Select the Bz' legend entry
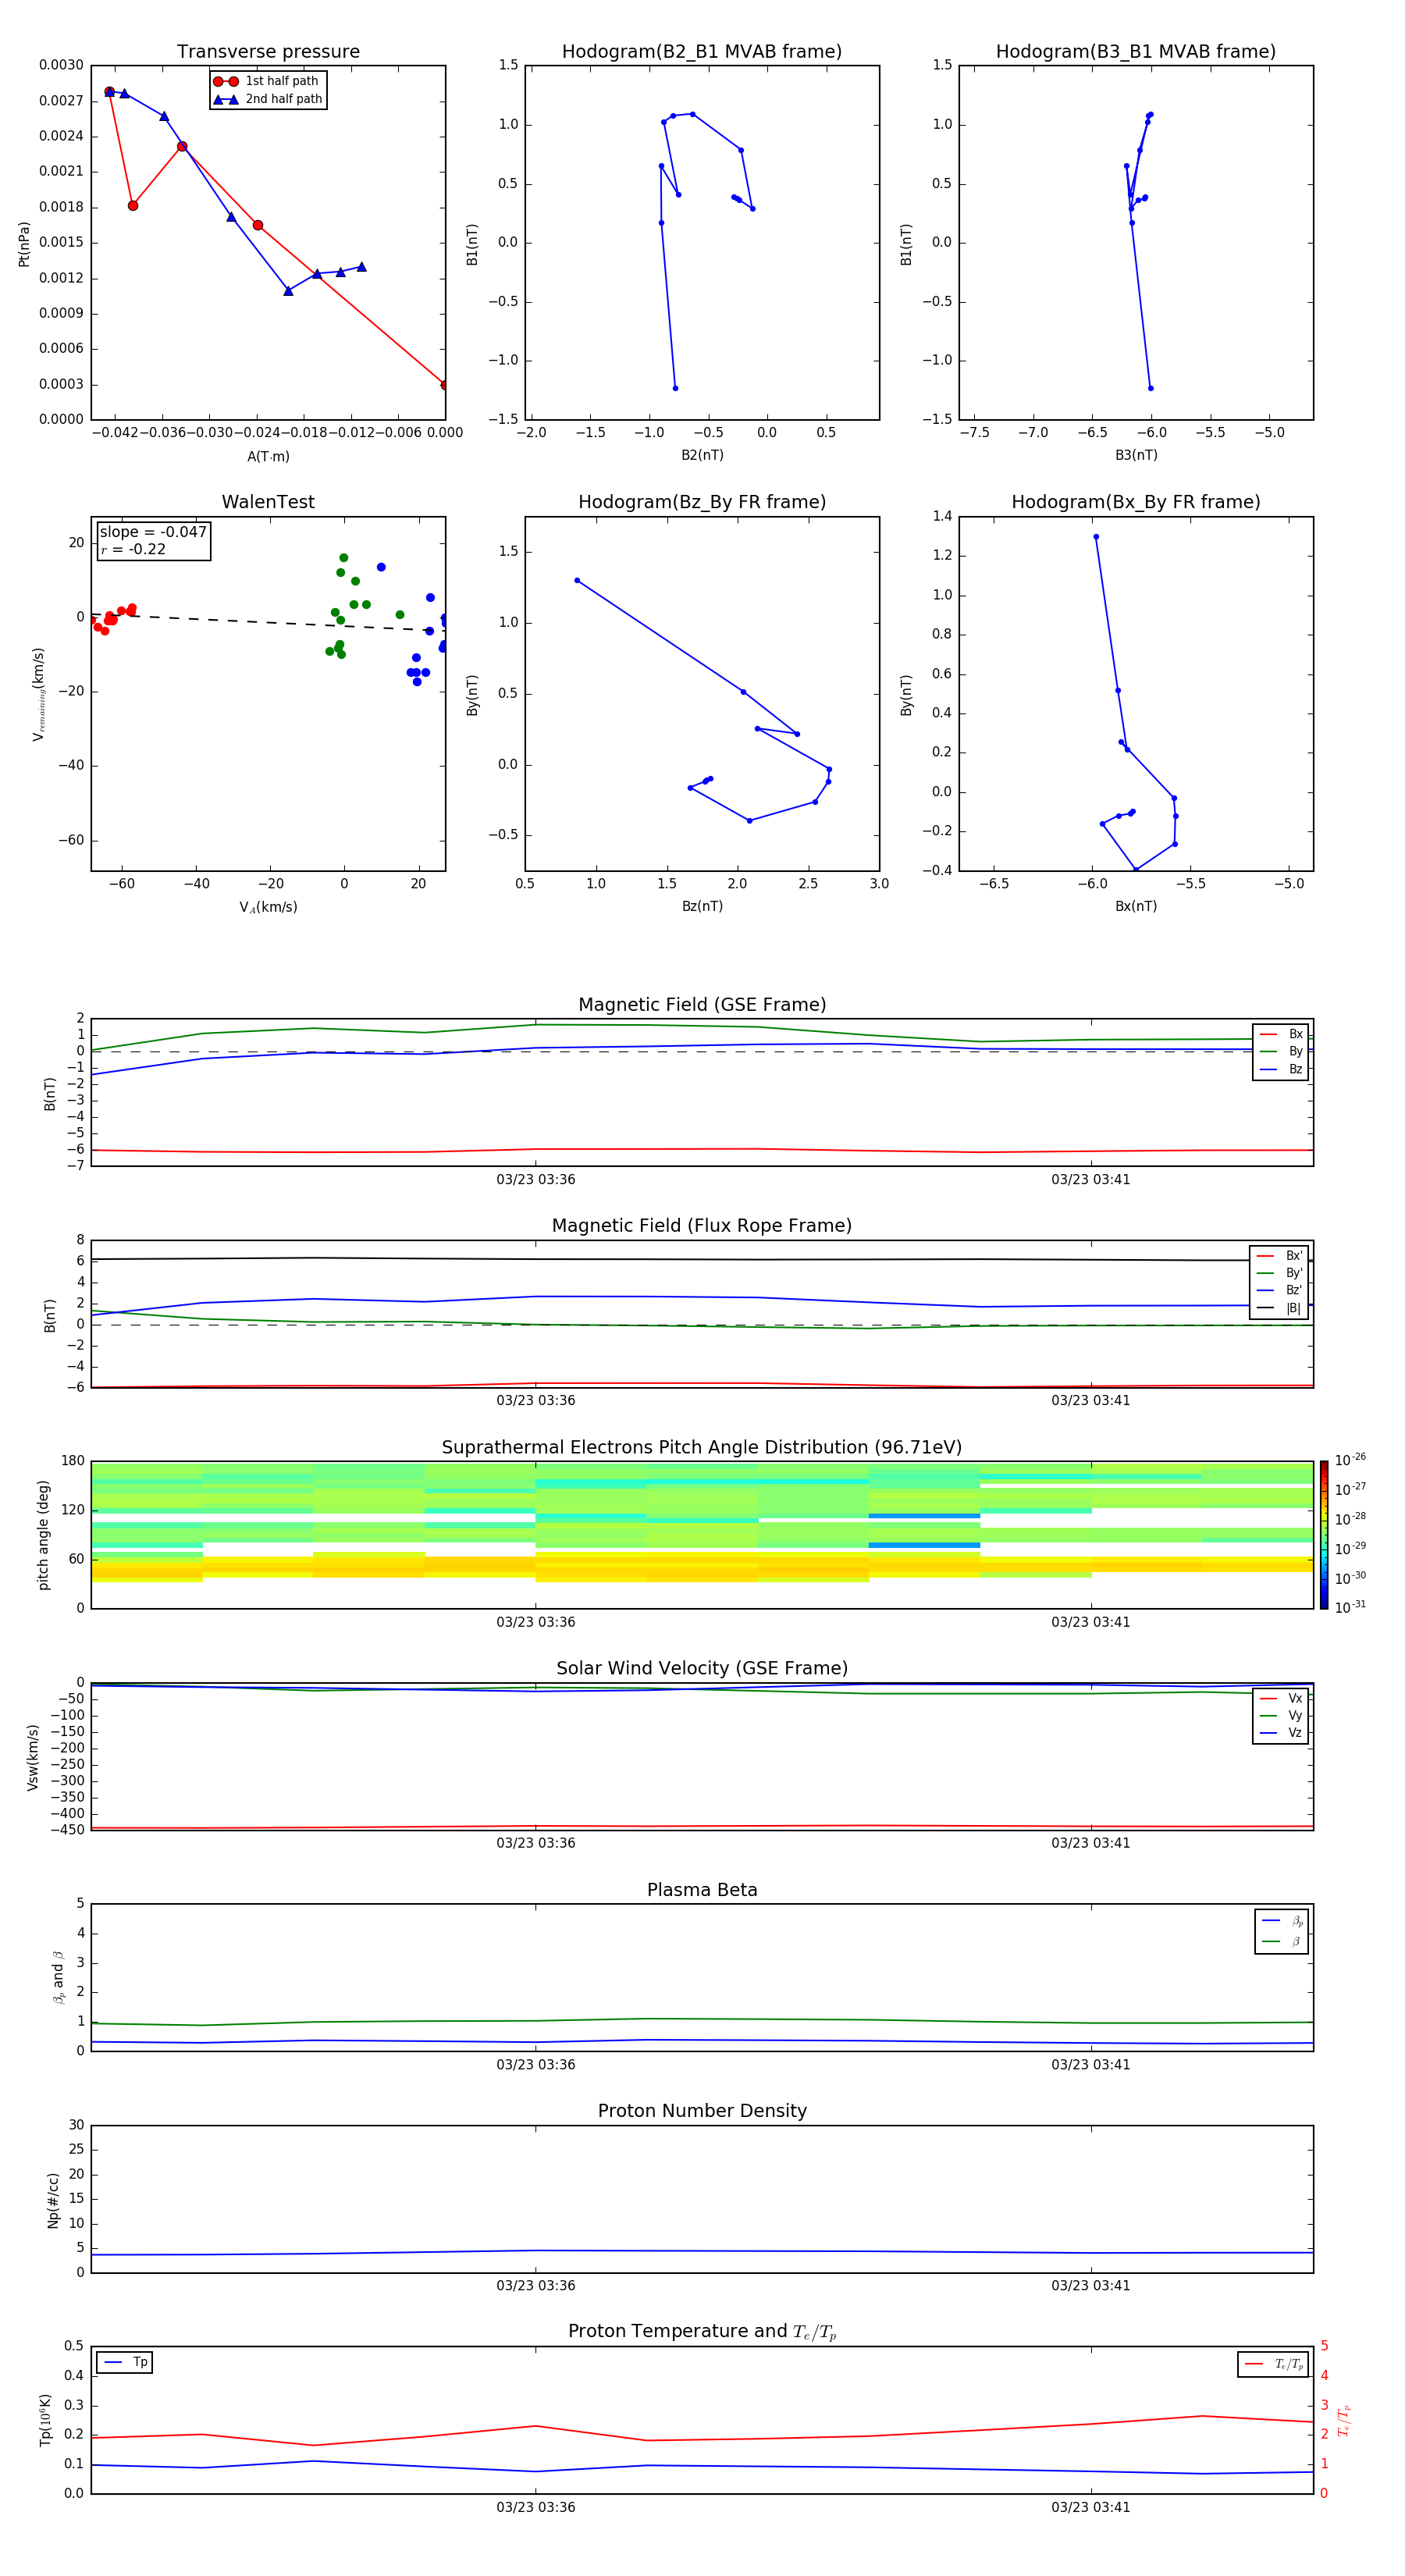 point(1279,1290)
